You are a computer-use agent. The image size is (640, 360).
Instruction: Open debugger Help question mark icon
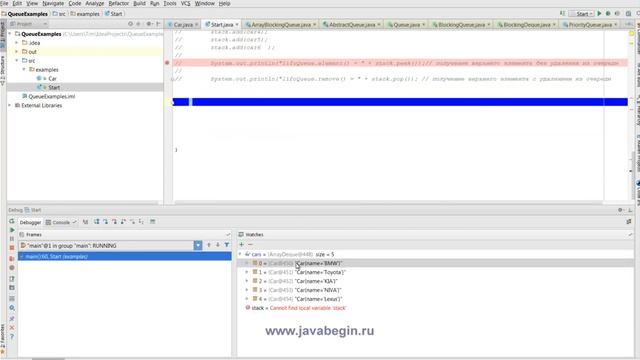click(x=12, y=337)
